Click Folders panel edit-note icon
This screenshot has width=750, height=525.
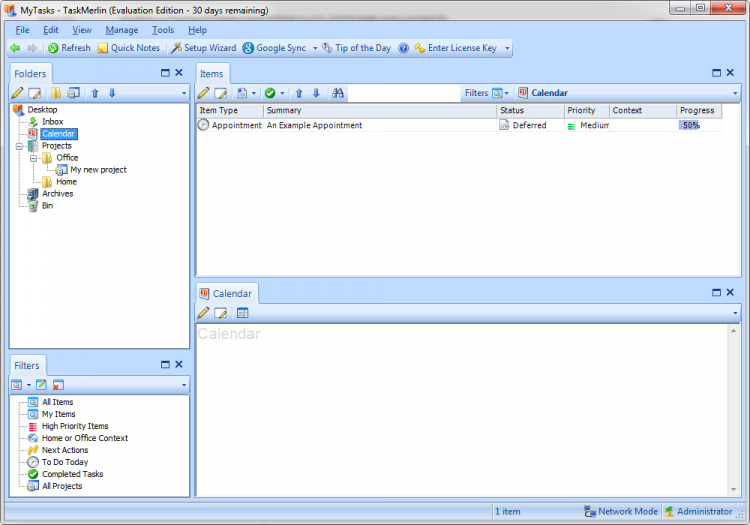[x=34, y=93]
